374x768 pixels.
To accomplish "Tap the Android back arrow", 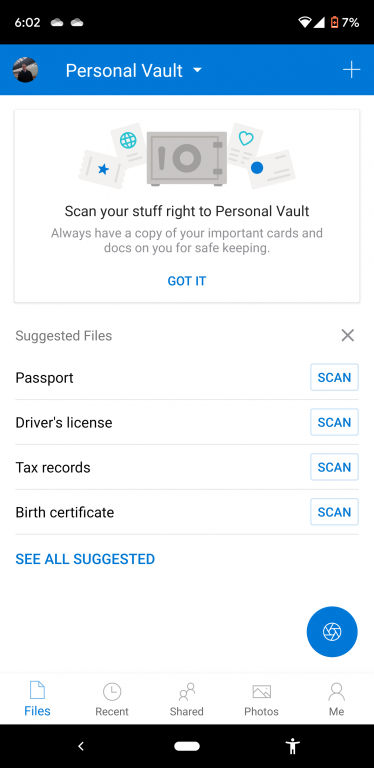I will [81, 746].
